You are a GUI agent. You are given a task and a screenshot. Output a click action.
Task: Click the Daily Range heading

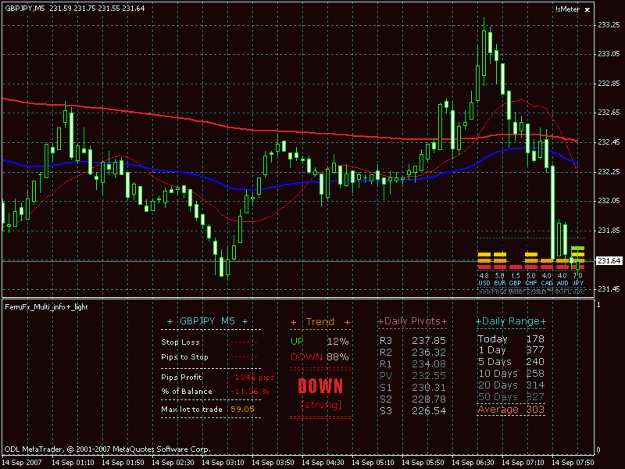click(x=511, y=321)
